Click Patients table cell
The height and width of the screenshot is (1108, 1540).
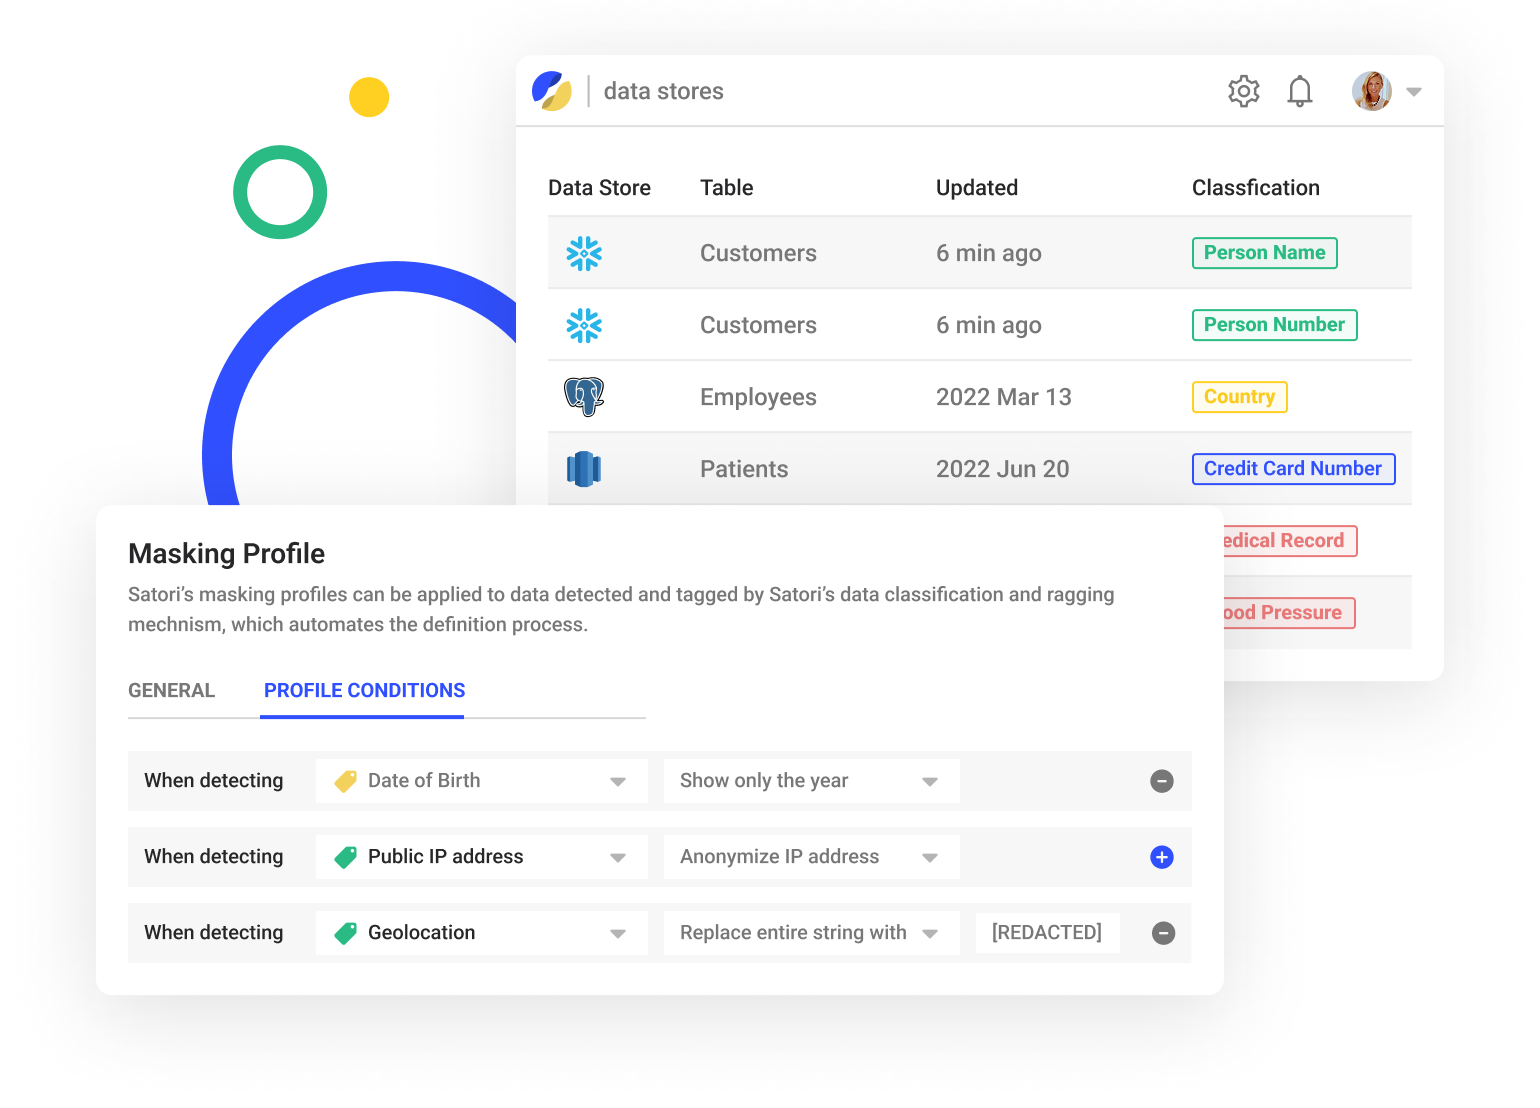click(x=744, y=469)
